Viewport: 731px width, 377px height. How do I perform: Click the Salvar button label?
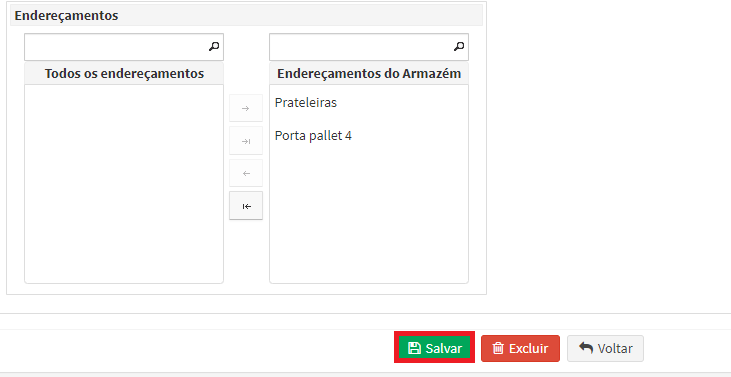(x=444, y=349)
